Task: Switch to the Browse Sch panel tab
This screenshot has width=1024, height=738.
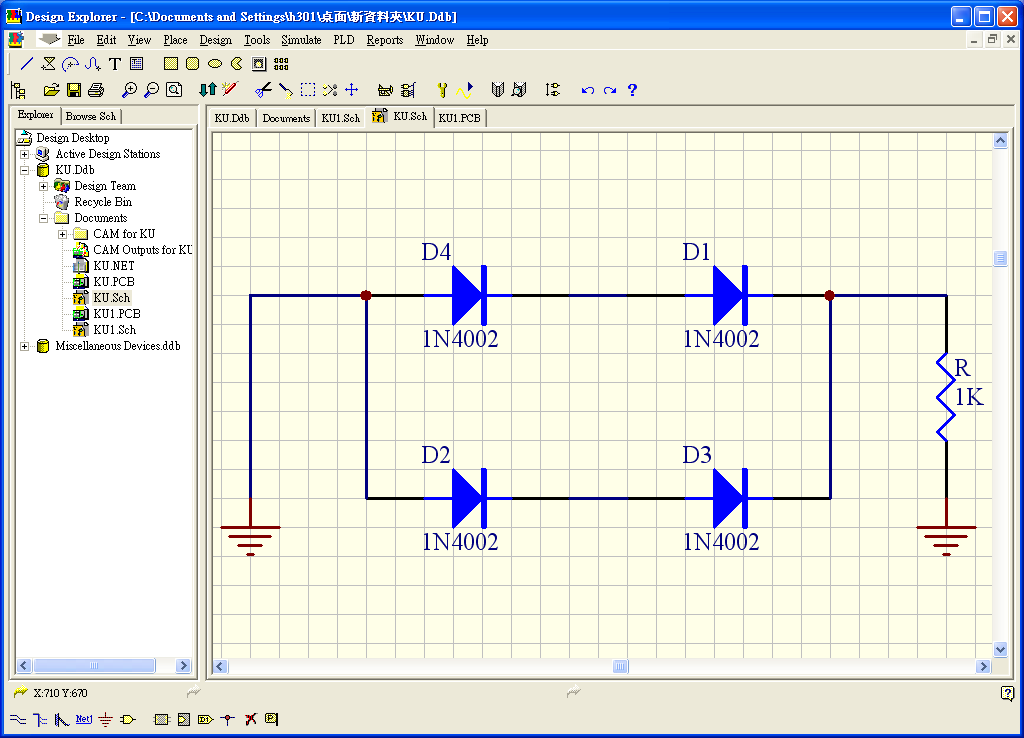Action: 91,116
